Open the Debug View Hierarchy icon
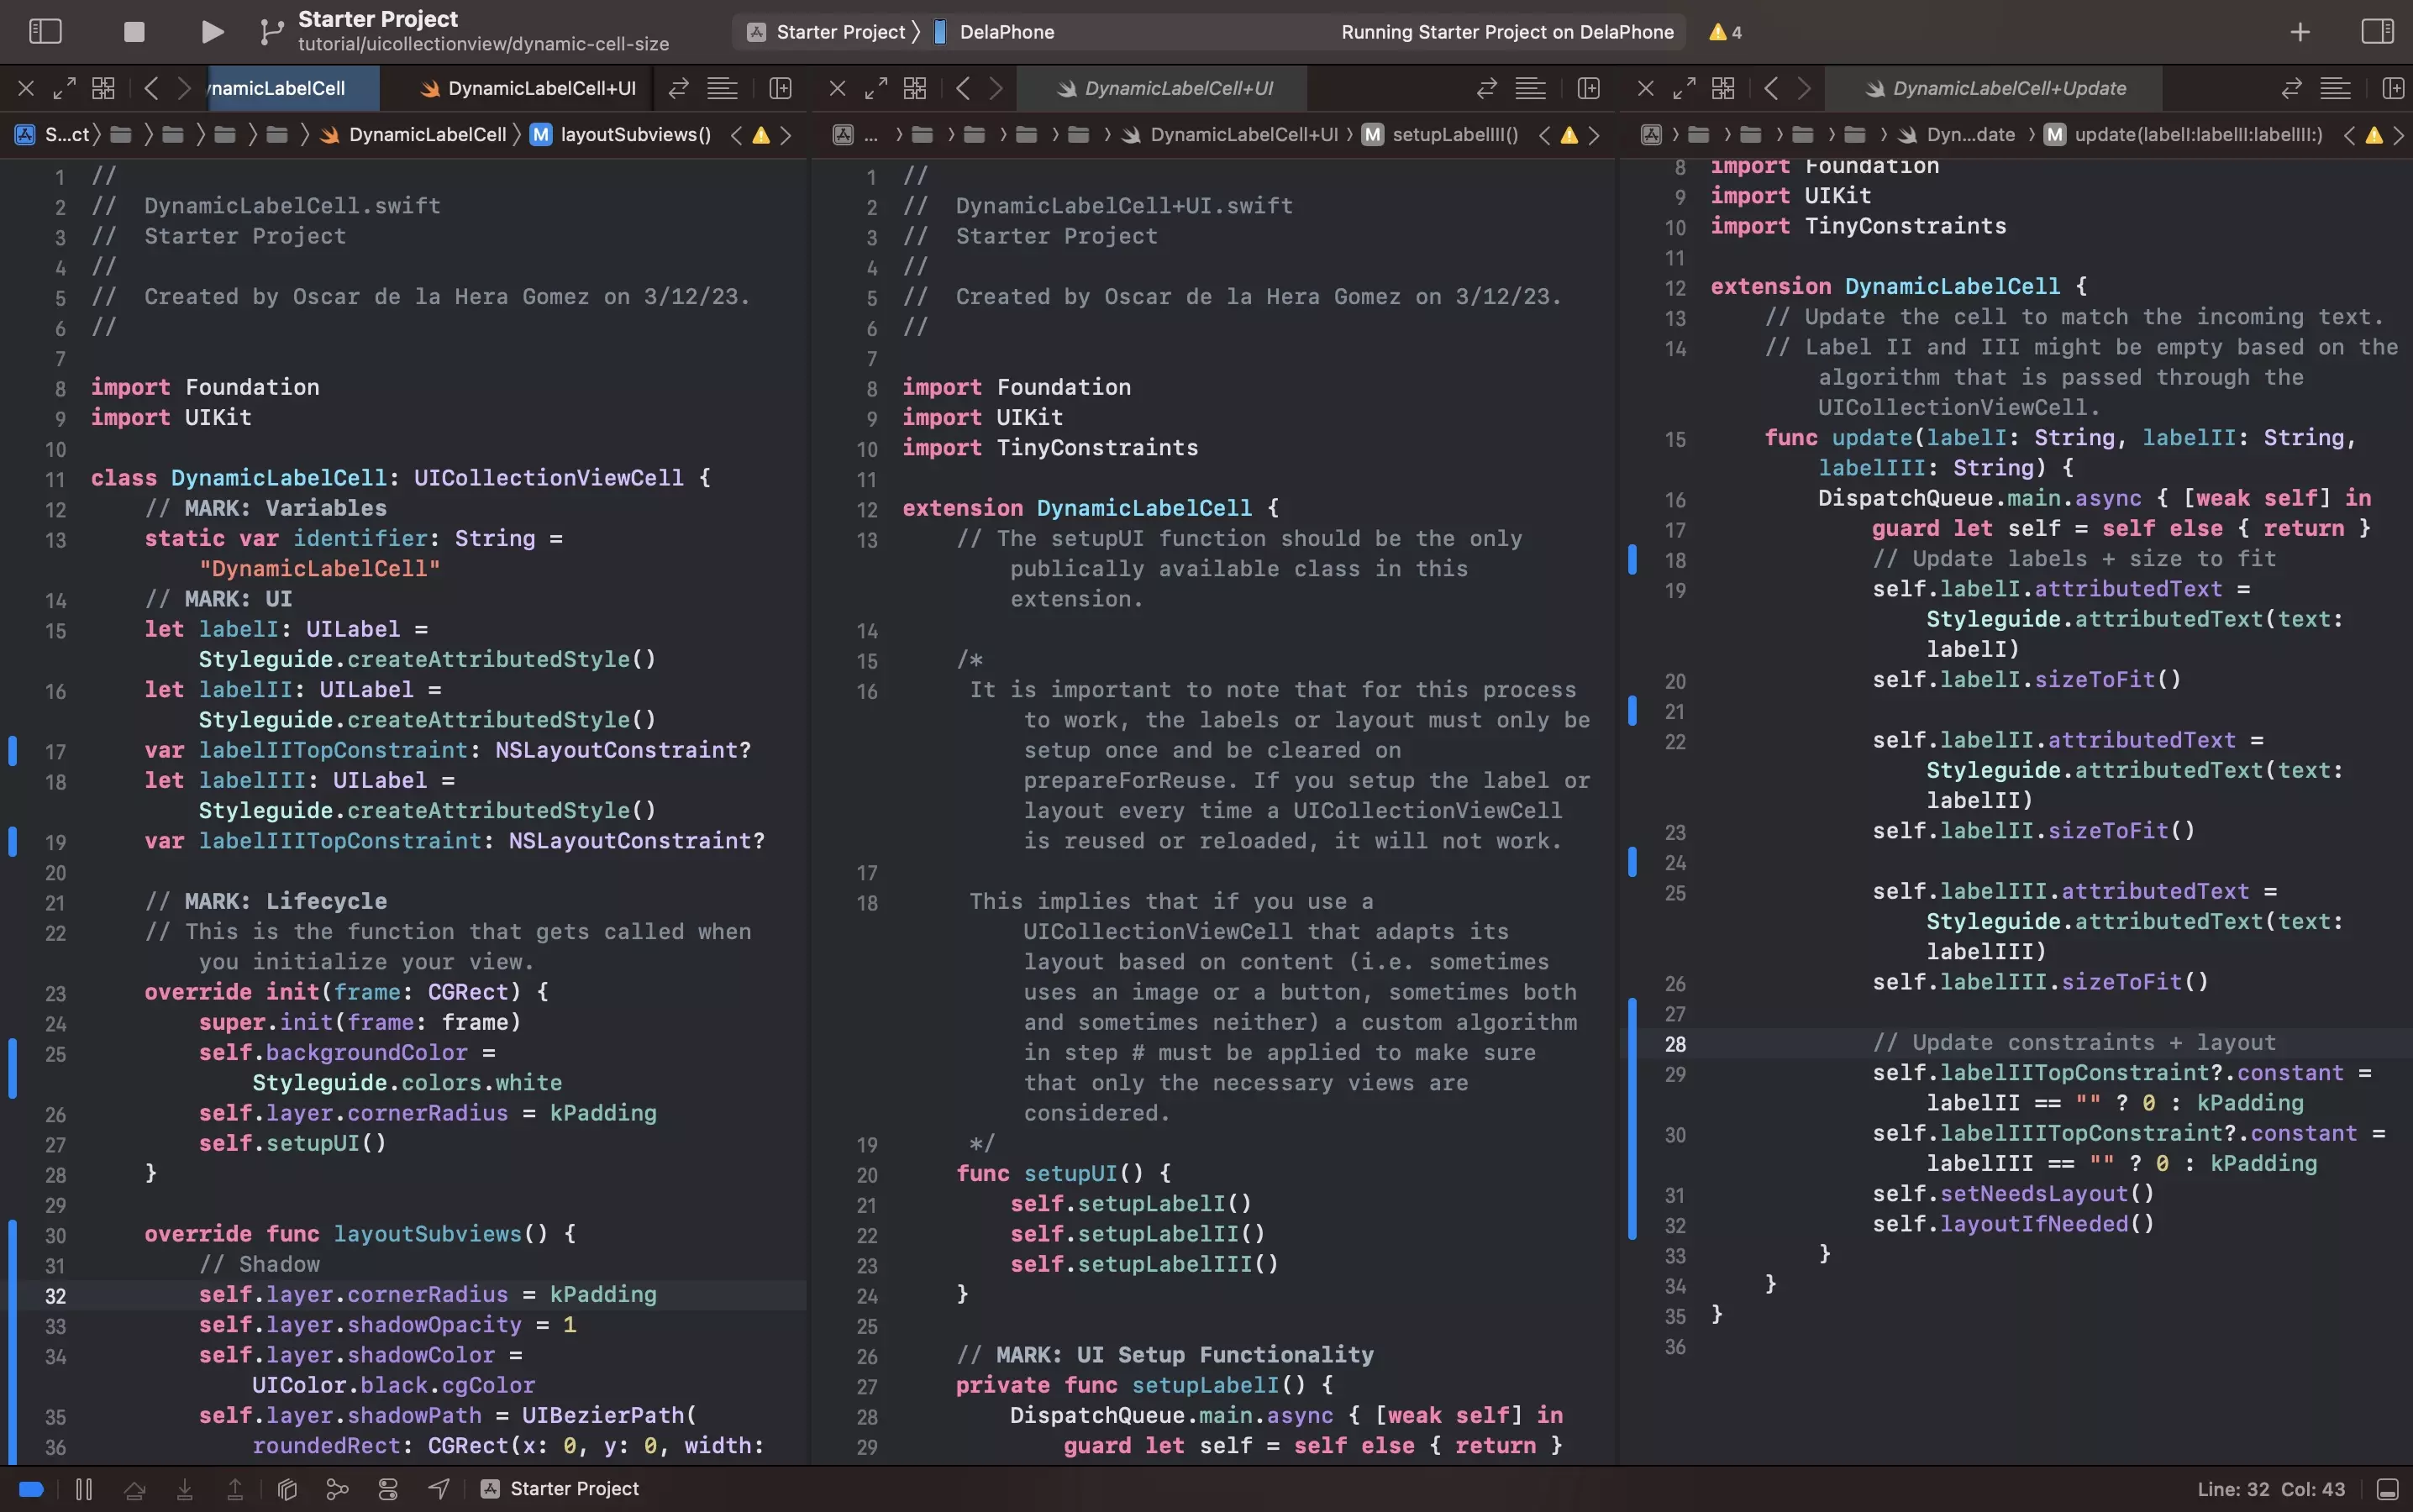Image resolution: width=2413 pixels, height=1512 pixels. coord(287,1489)
